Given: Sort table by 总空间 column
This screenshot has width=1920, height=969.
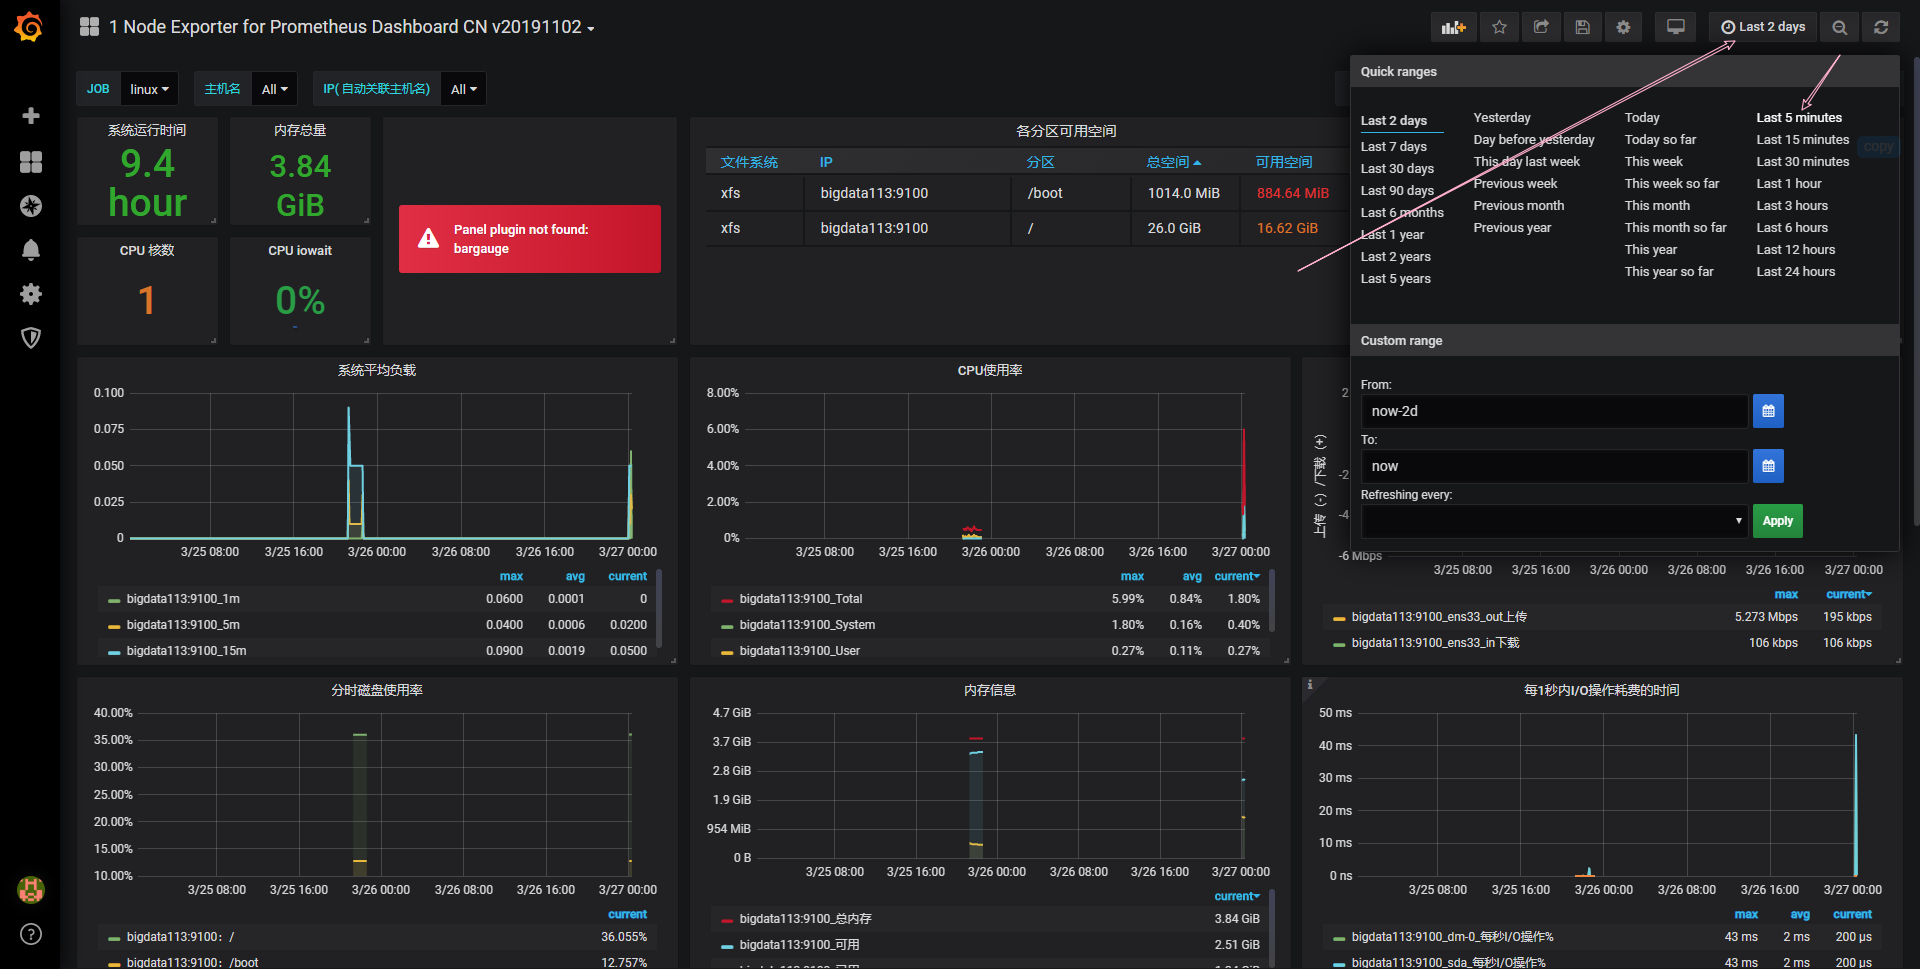Looking at the screenshot, I should [1174, 162].
